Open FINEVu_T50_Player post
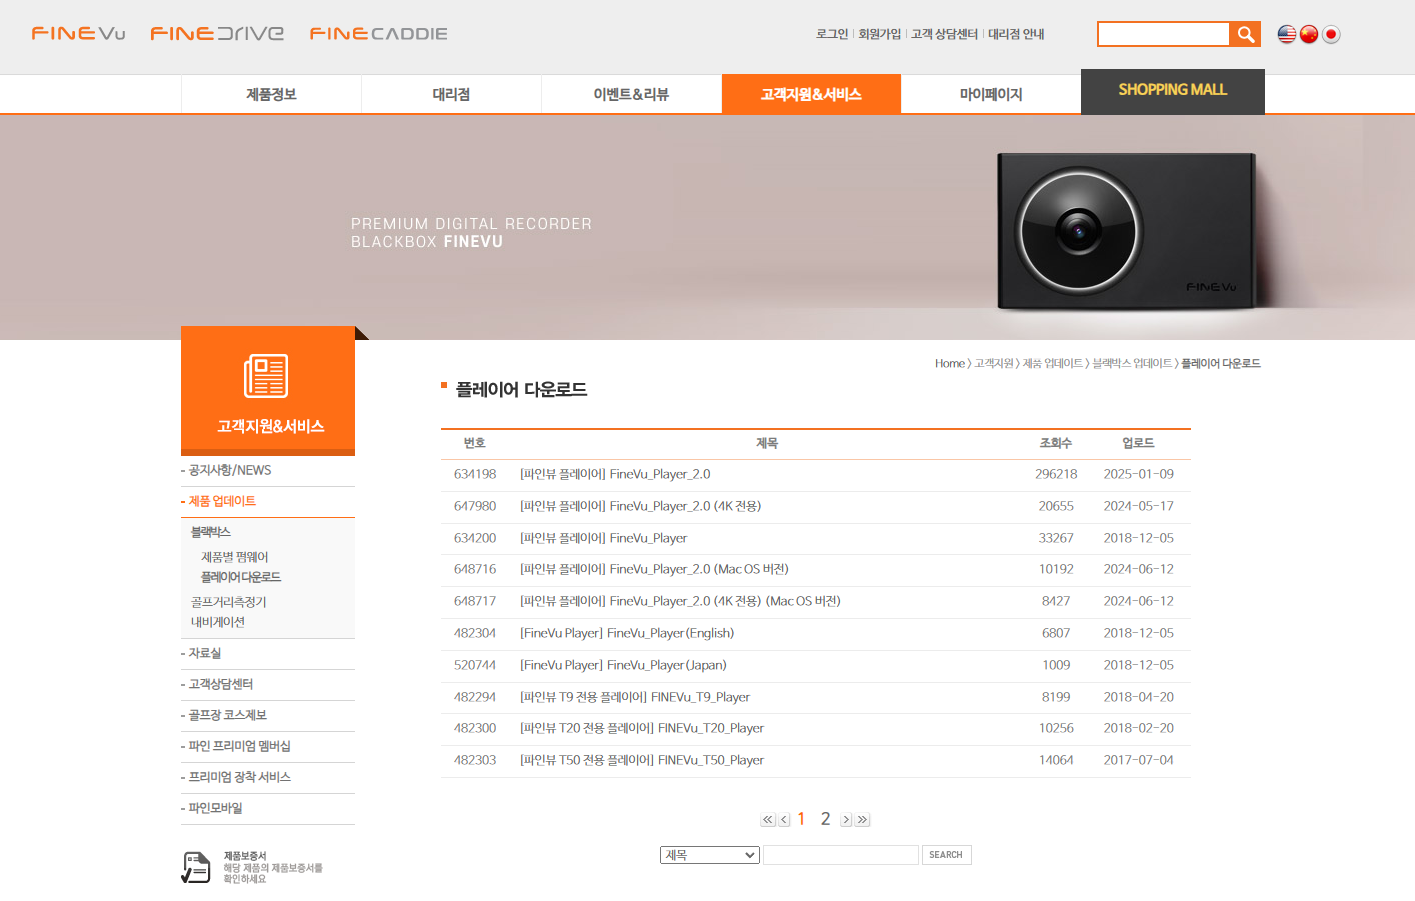 tap(642, 760)
